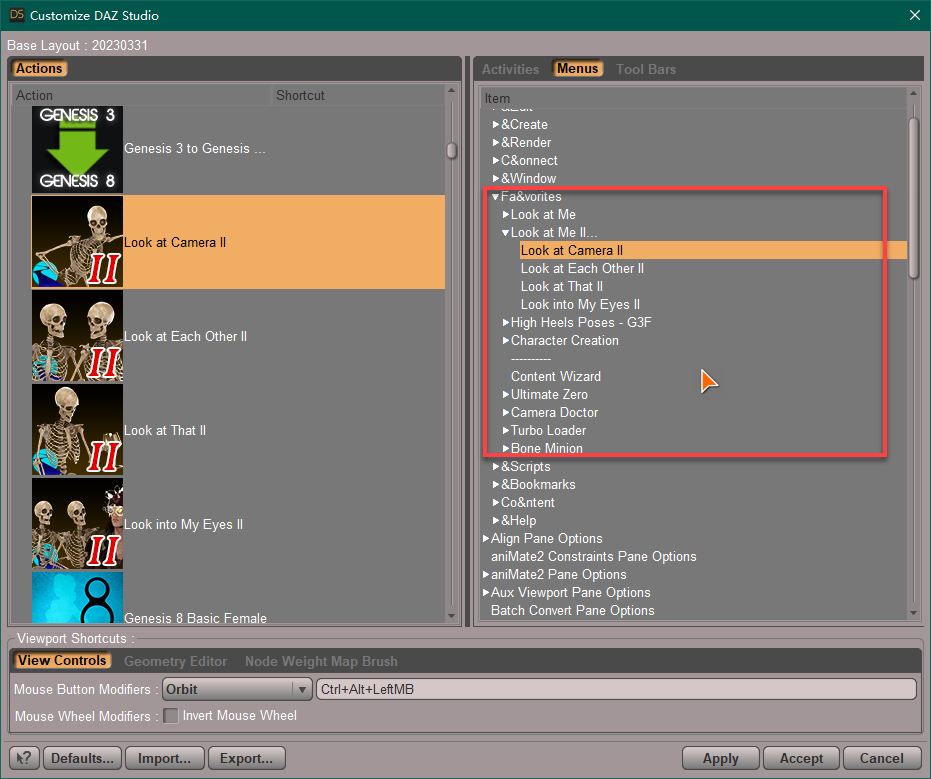Expand Align Pane Options tree item
The width and height of the screenshot is (931, 779).
(x=486, y=539)
